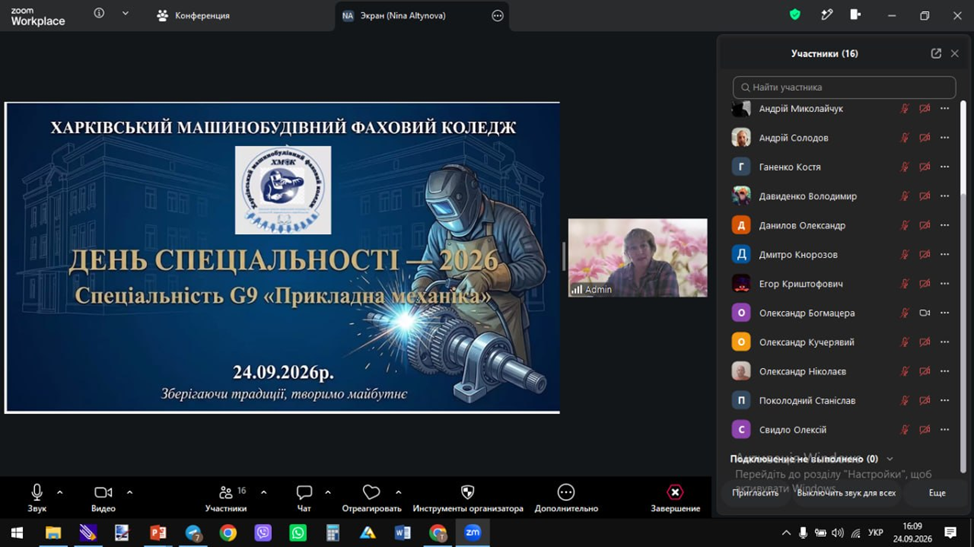The height and width of the screenshot is (547, 974).
Task: Open audio options arrow beside Звук
Action: tap(60, 492)
